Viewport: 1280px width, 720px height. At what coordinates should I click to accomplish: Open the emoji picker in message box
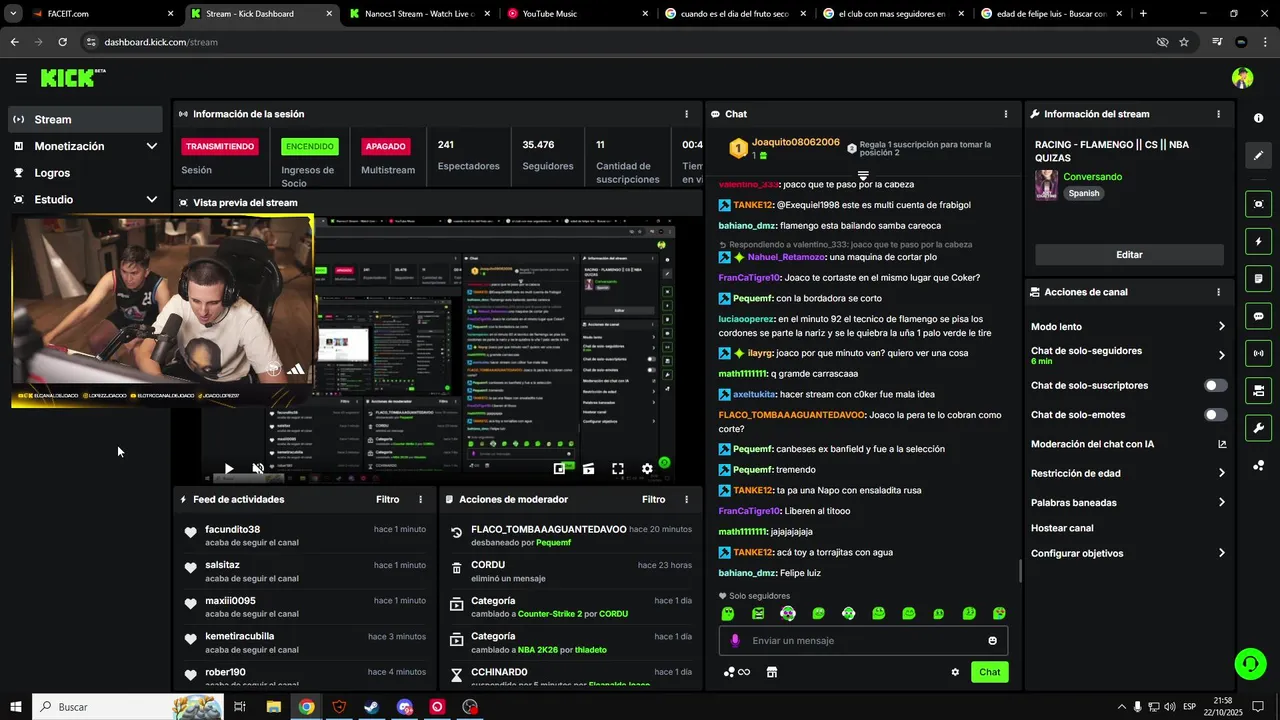992,641
